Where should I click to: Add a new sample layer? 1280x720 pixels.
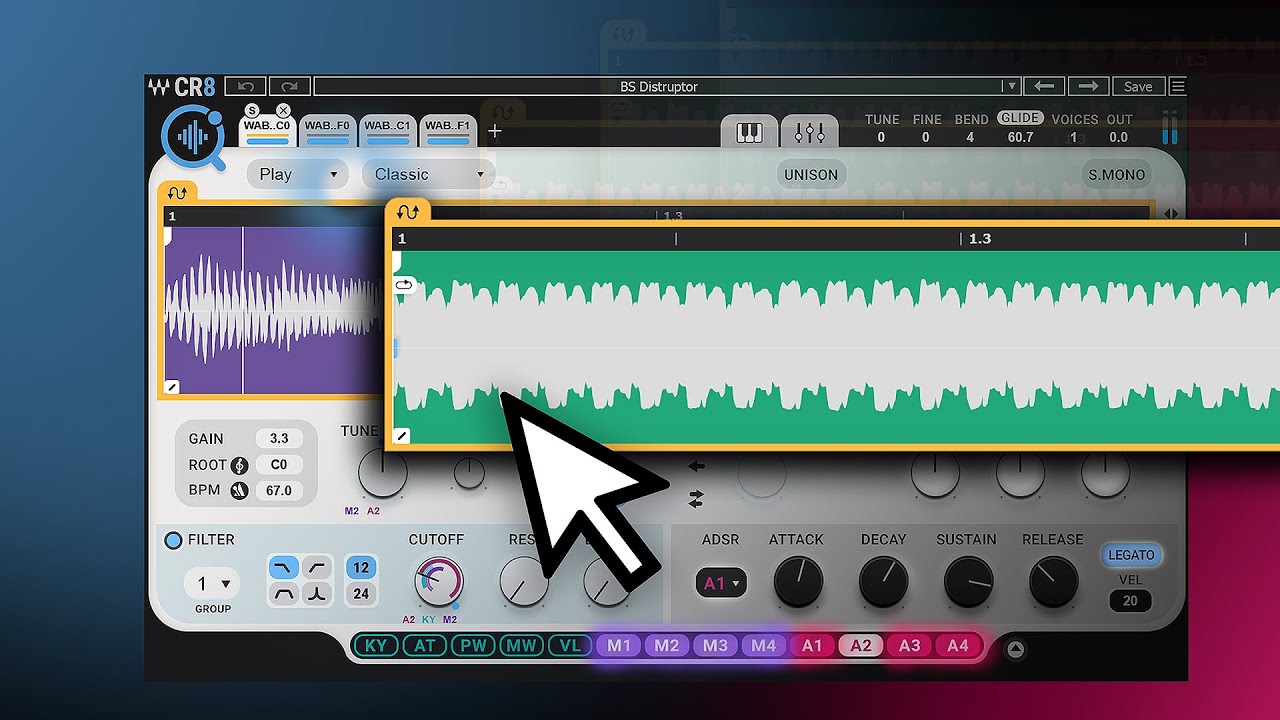[494, 131]
